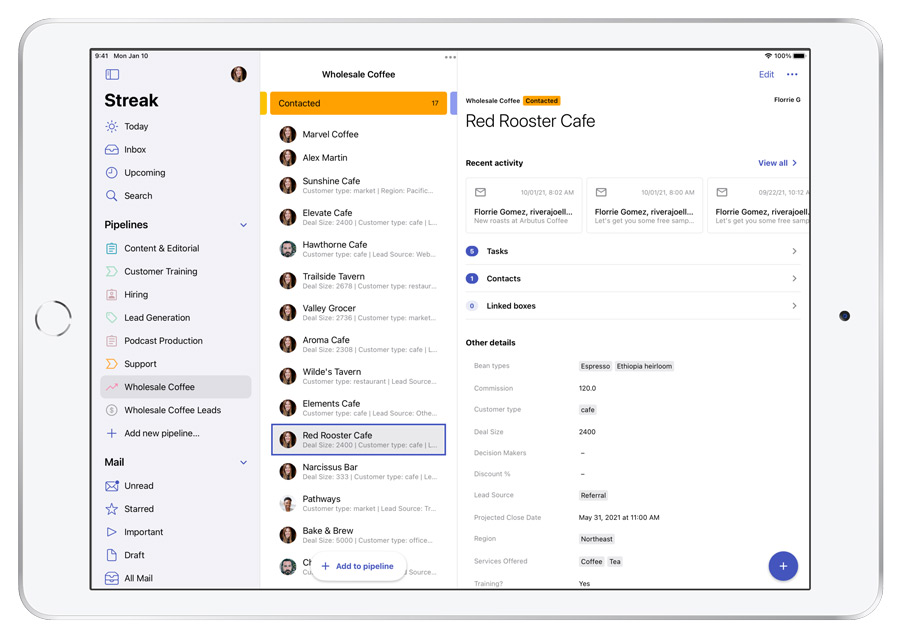Click the Espresso bean type tag

tap(595, 366)
